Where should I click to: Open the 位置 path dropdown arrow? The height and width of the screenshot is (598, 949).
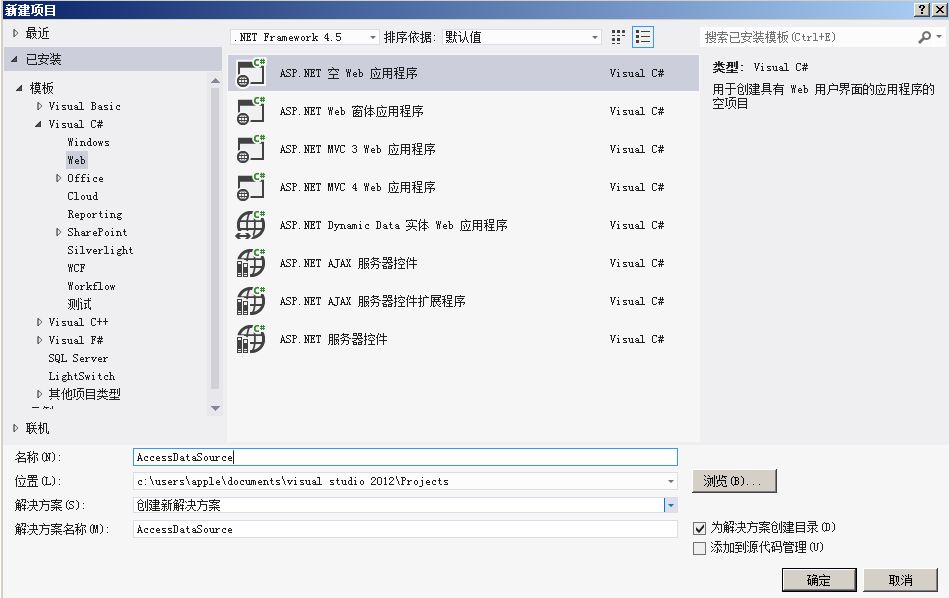tap(671, 482)
